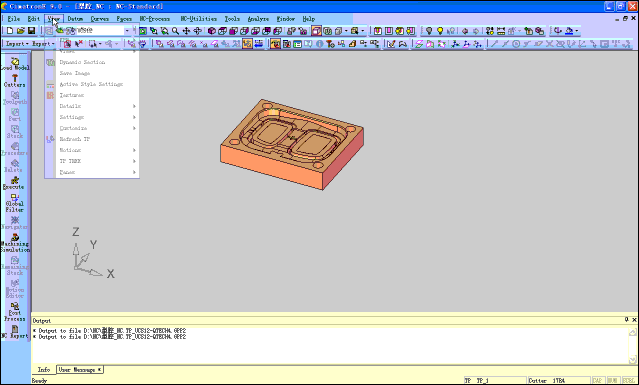The height and width of the screenshot is (385, 639).
Task: Expand the TP TREE submenu
Action: (97, 161)
